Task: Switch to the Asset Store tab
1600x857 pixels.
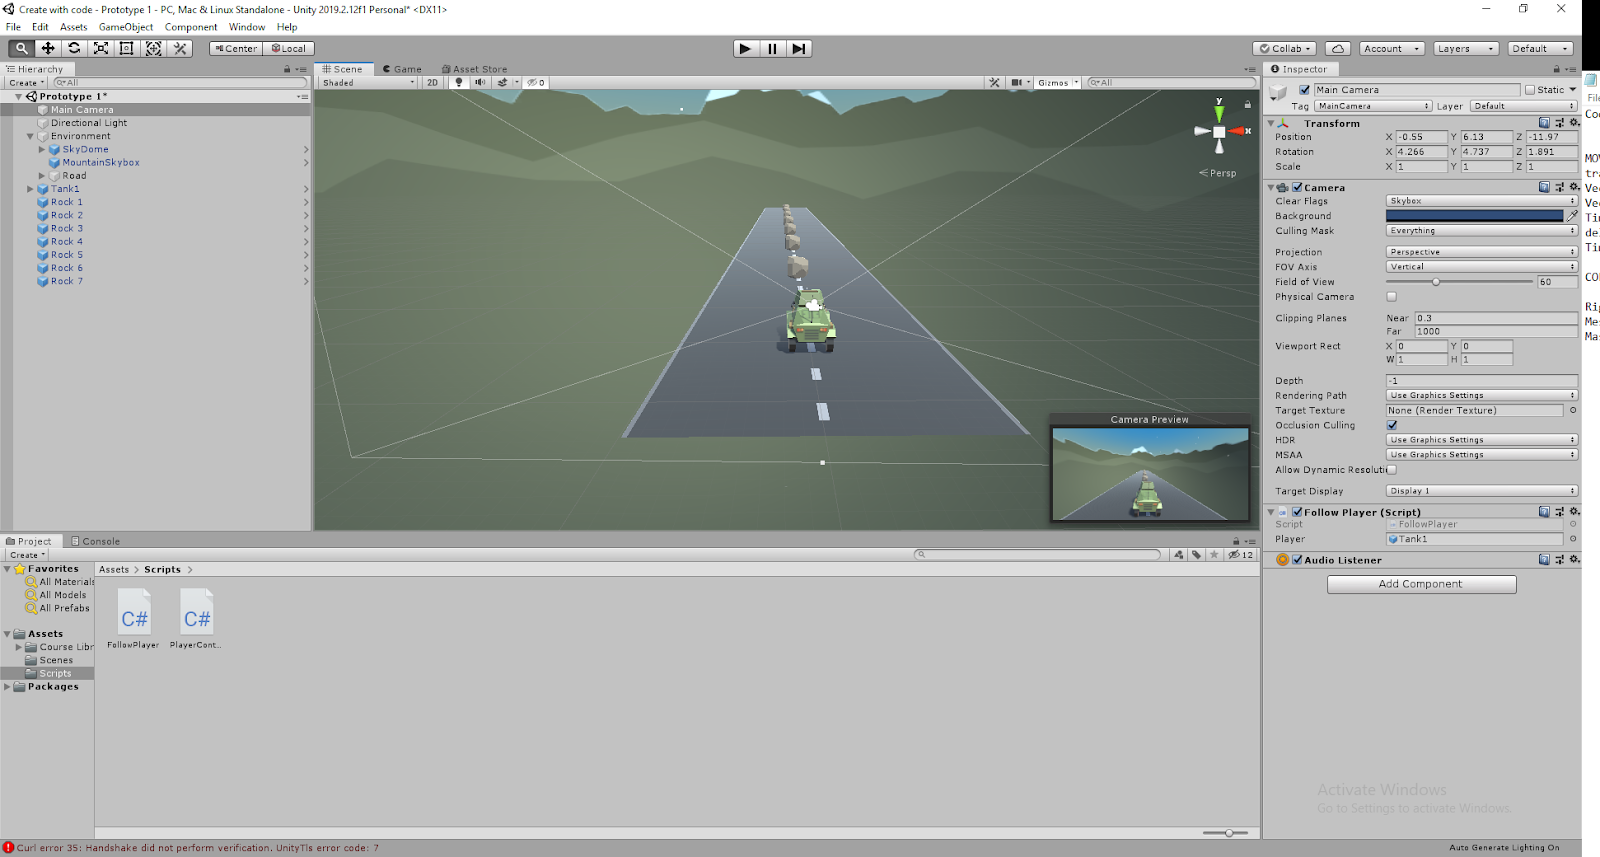Action: tap(474, 69)
